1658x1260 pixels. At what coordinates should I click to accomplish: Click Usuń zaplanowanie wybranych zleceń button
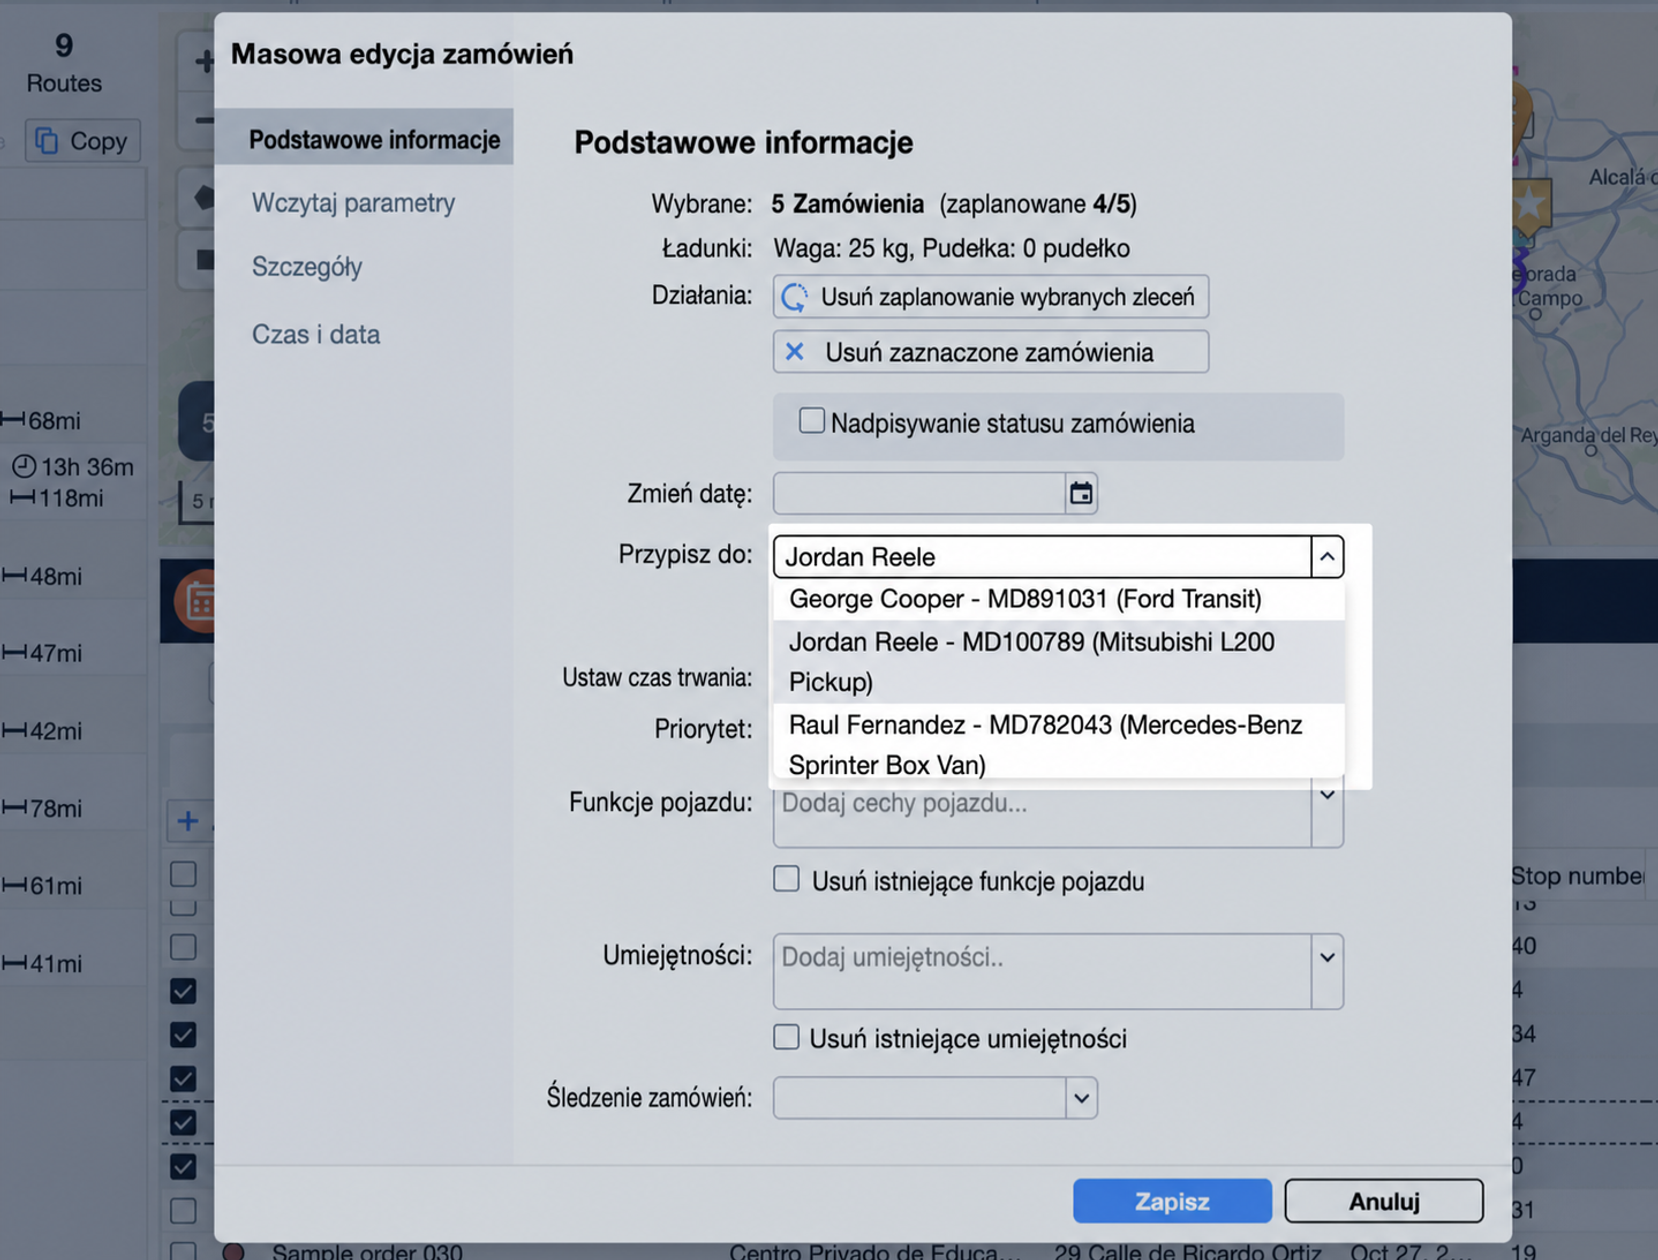click(990, 297)
